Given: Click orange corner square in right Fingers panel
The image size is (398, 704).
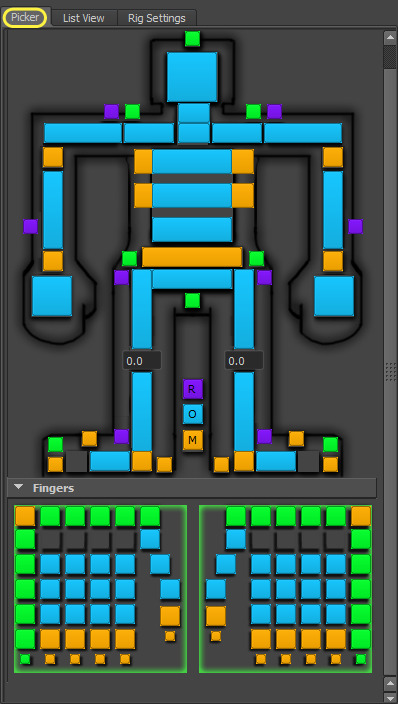Looking at the screenshot, I should click(361, 516).
